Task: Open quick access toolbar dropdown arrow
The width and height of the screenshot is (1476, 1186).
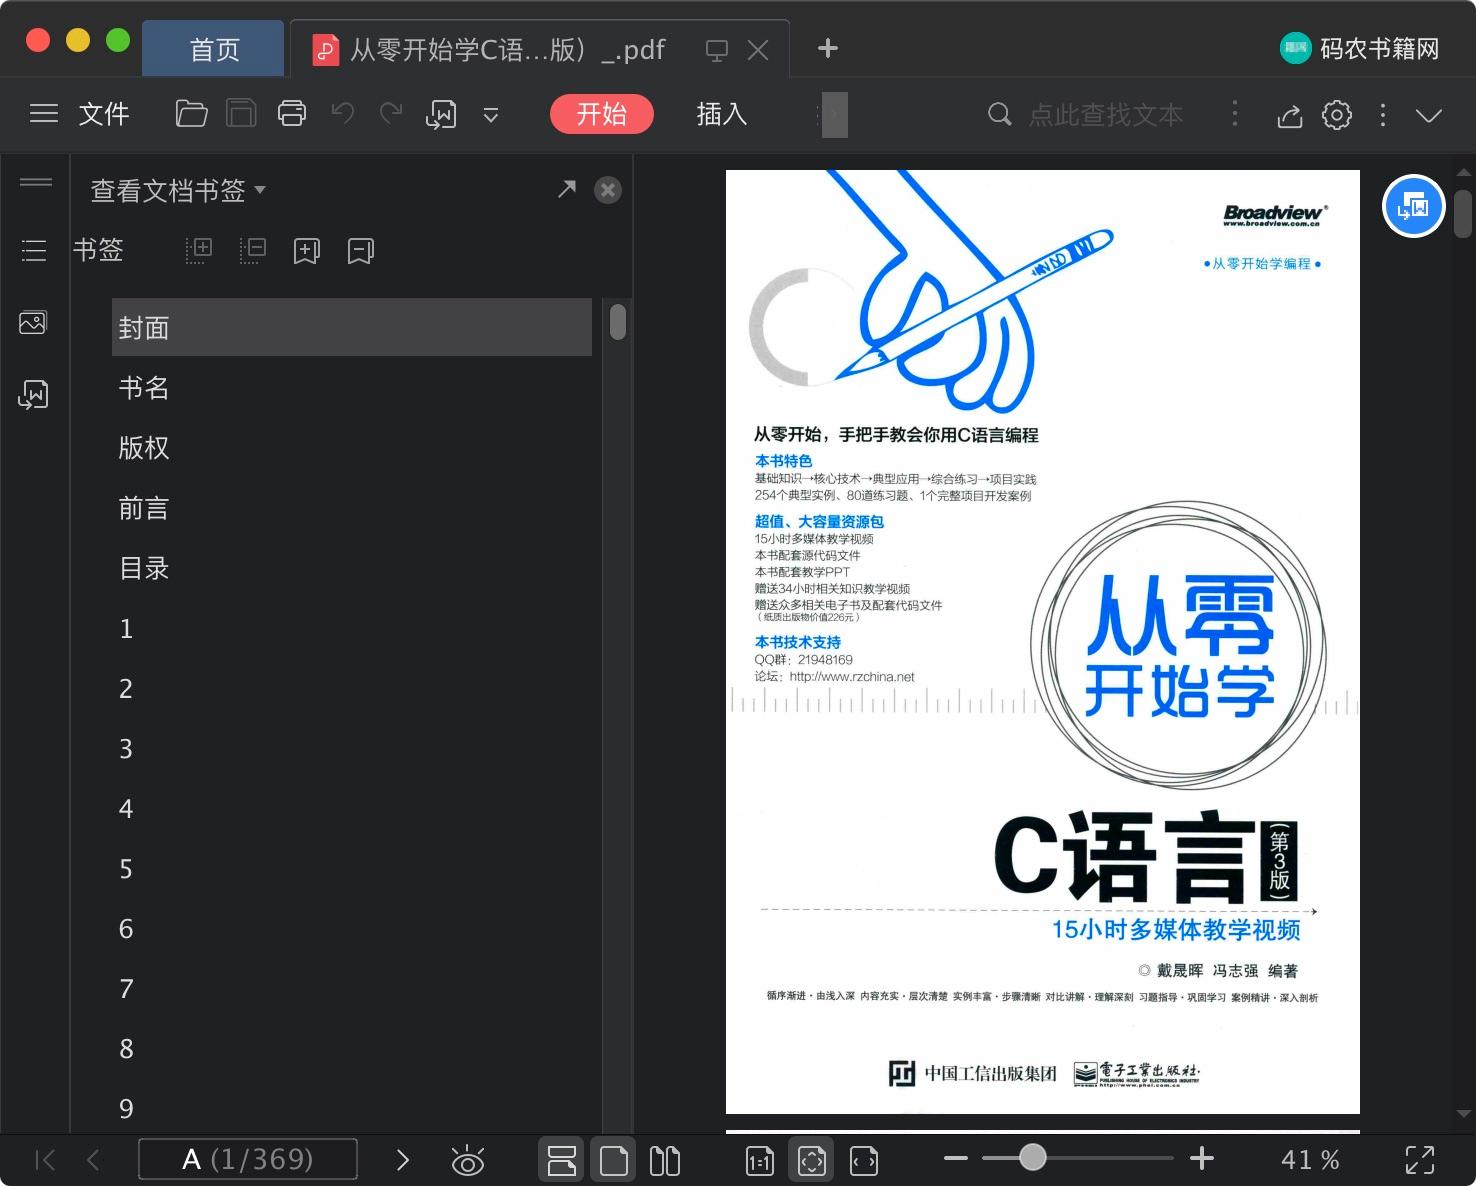Action: pos(491,115)
